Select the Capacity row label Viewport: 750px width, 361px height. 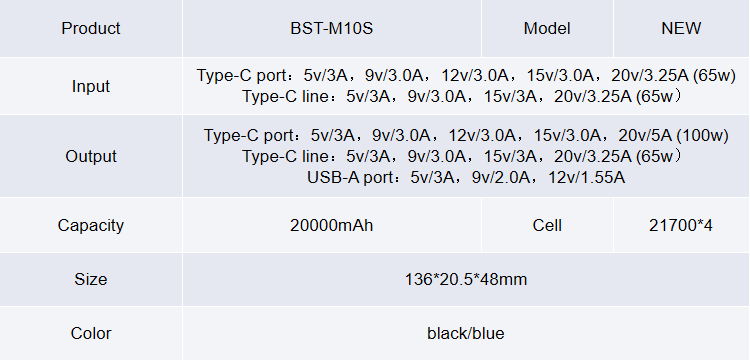pos(91,225)
